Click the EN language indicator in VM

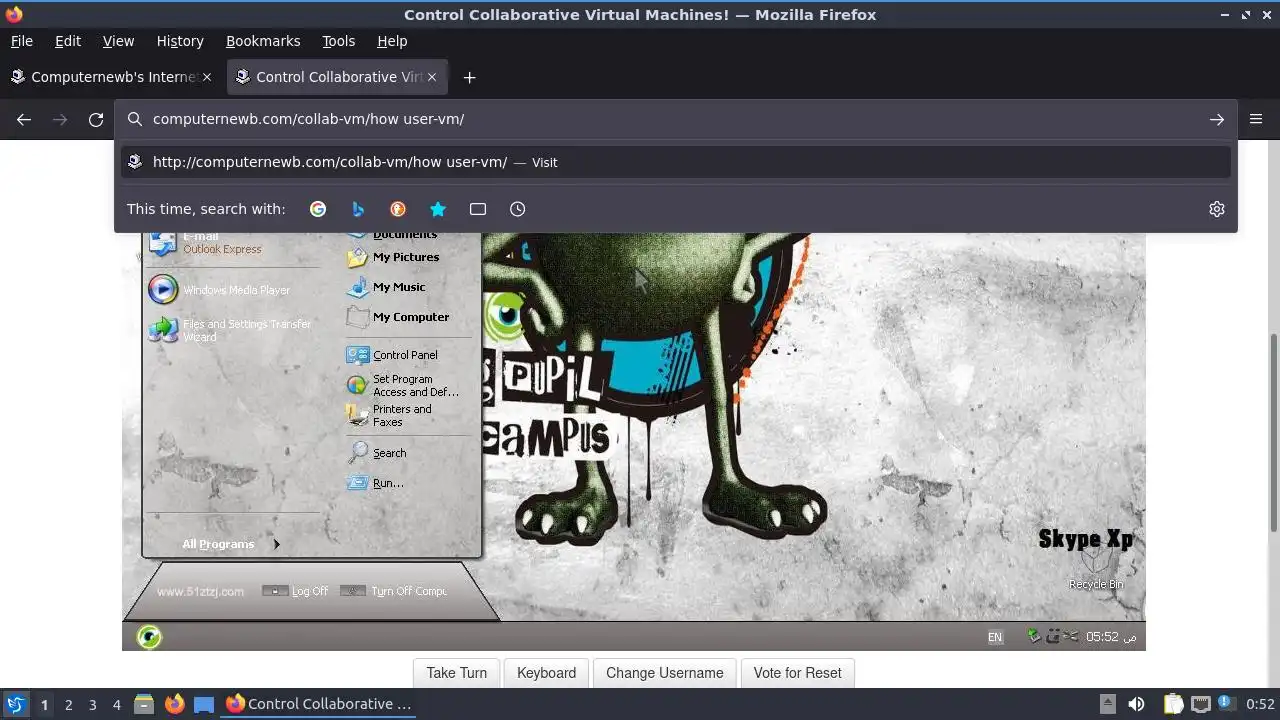pyautogui.click(x=995, y=637)
